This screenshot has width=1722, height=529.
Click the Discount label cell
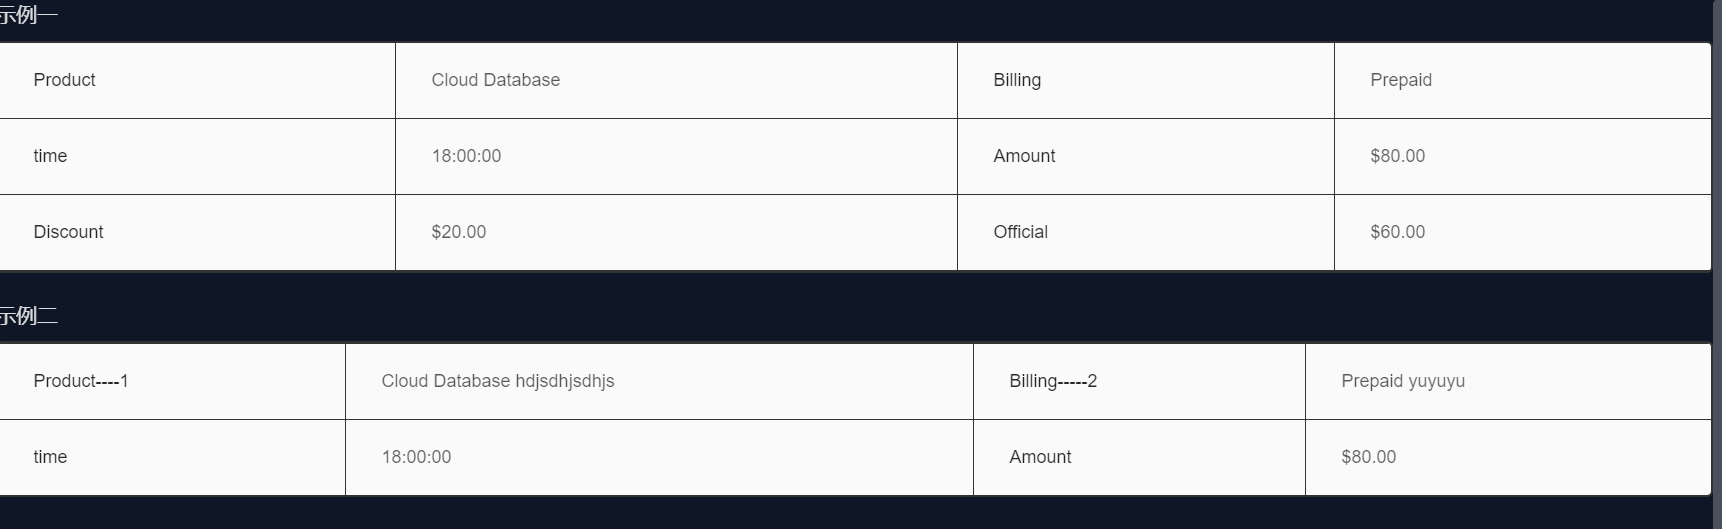[69, 232]
